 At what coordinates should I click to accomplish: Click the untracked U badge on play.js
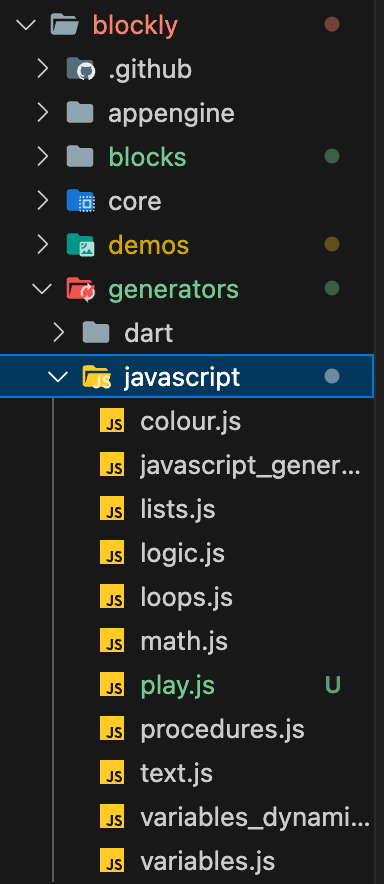click(x=333, y=686)
